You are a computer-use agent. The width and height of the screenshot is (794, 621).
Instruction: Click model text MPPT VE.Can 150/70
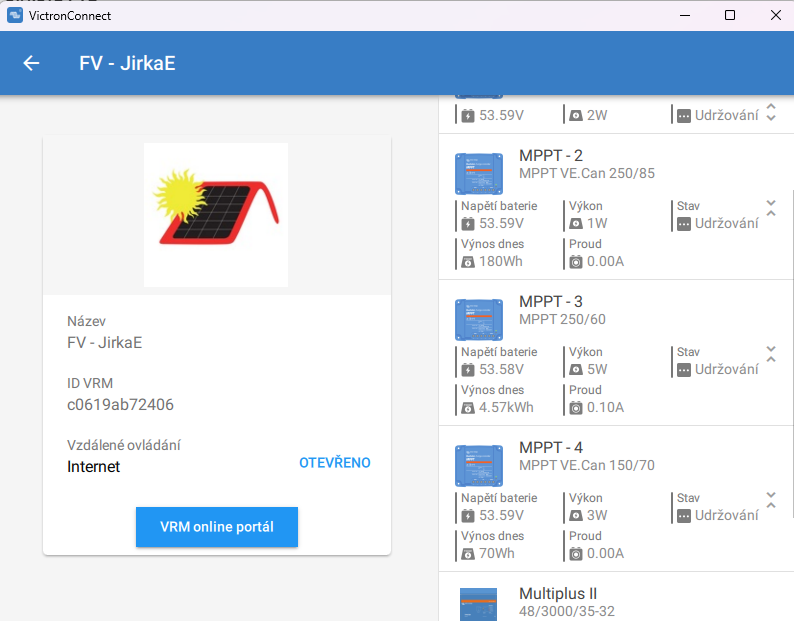586,465
